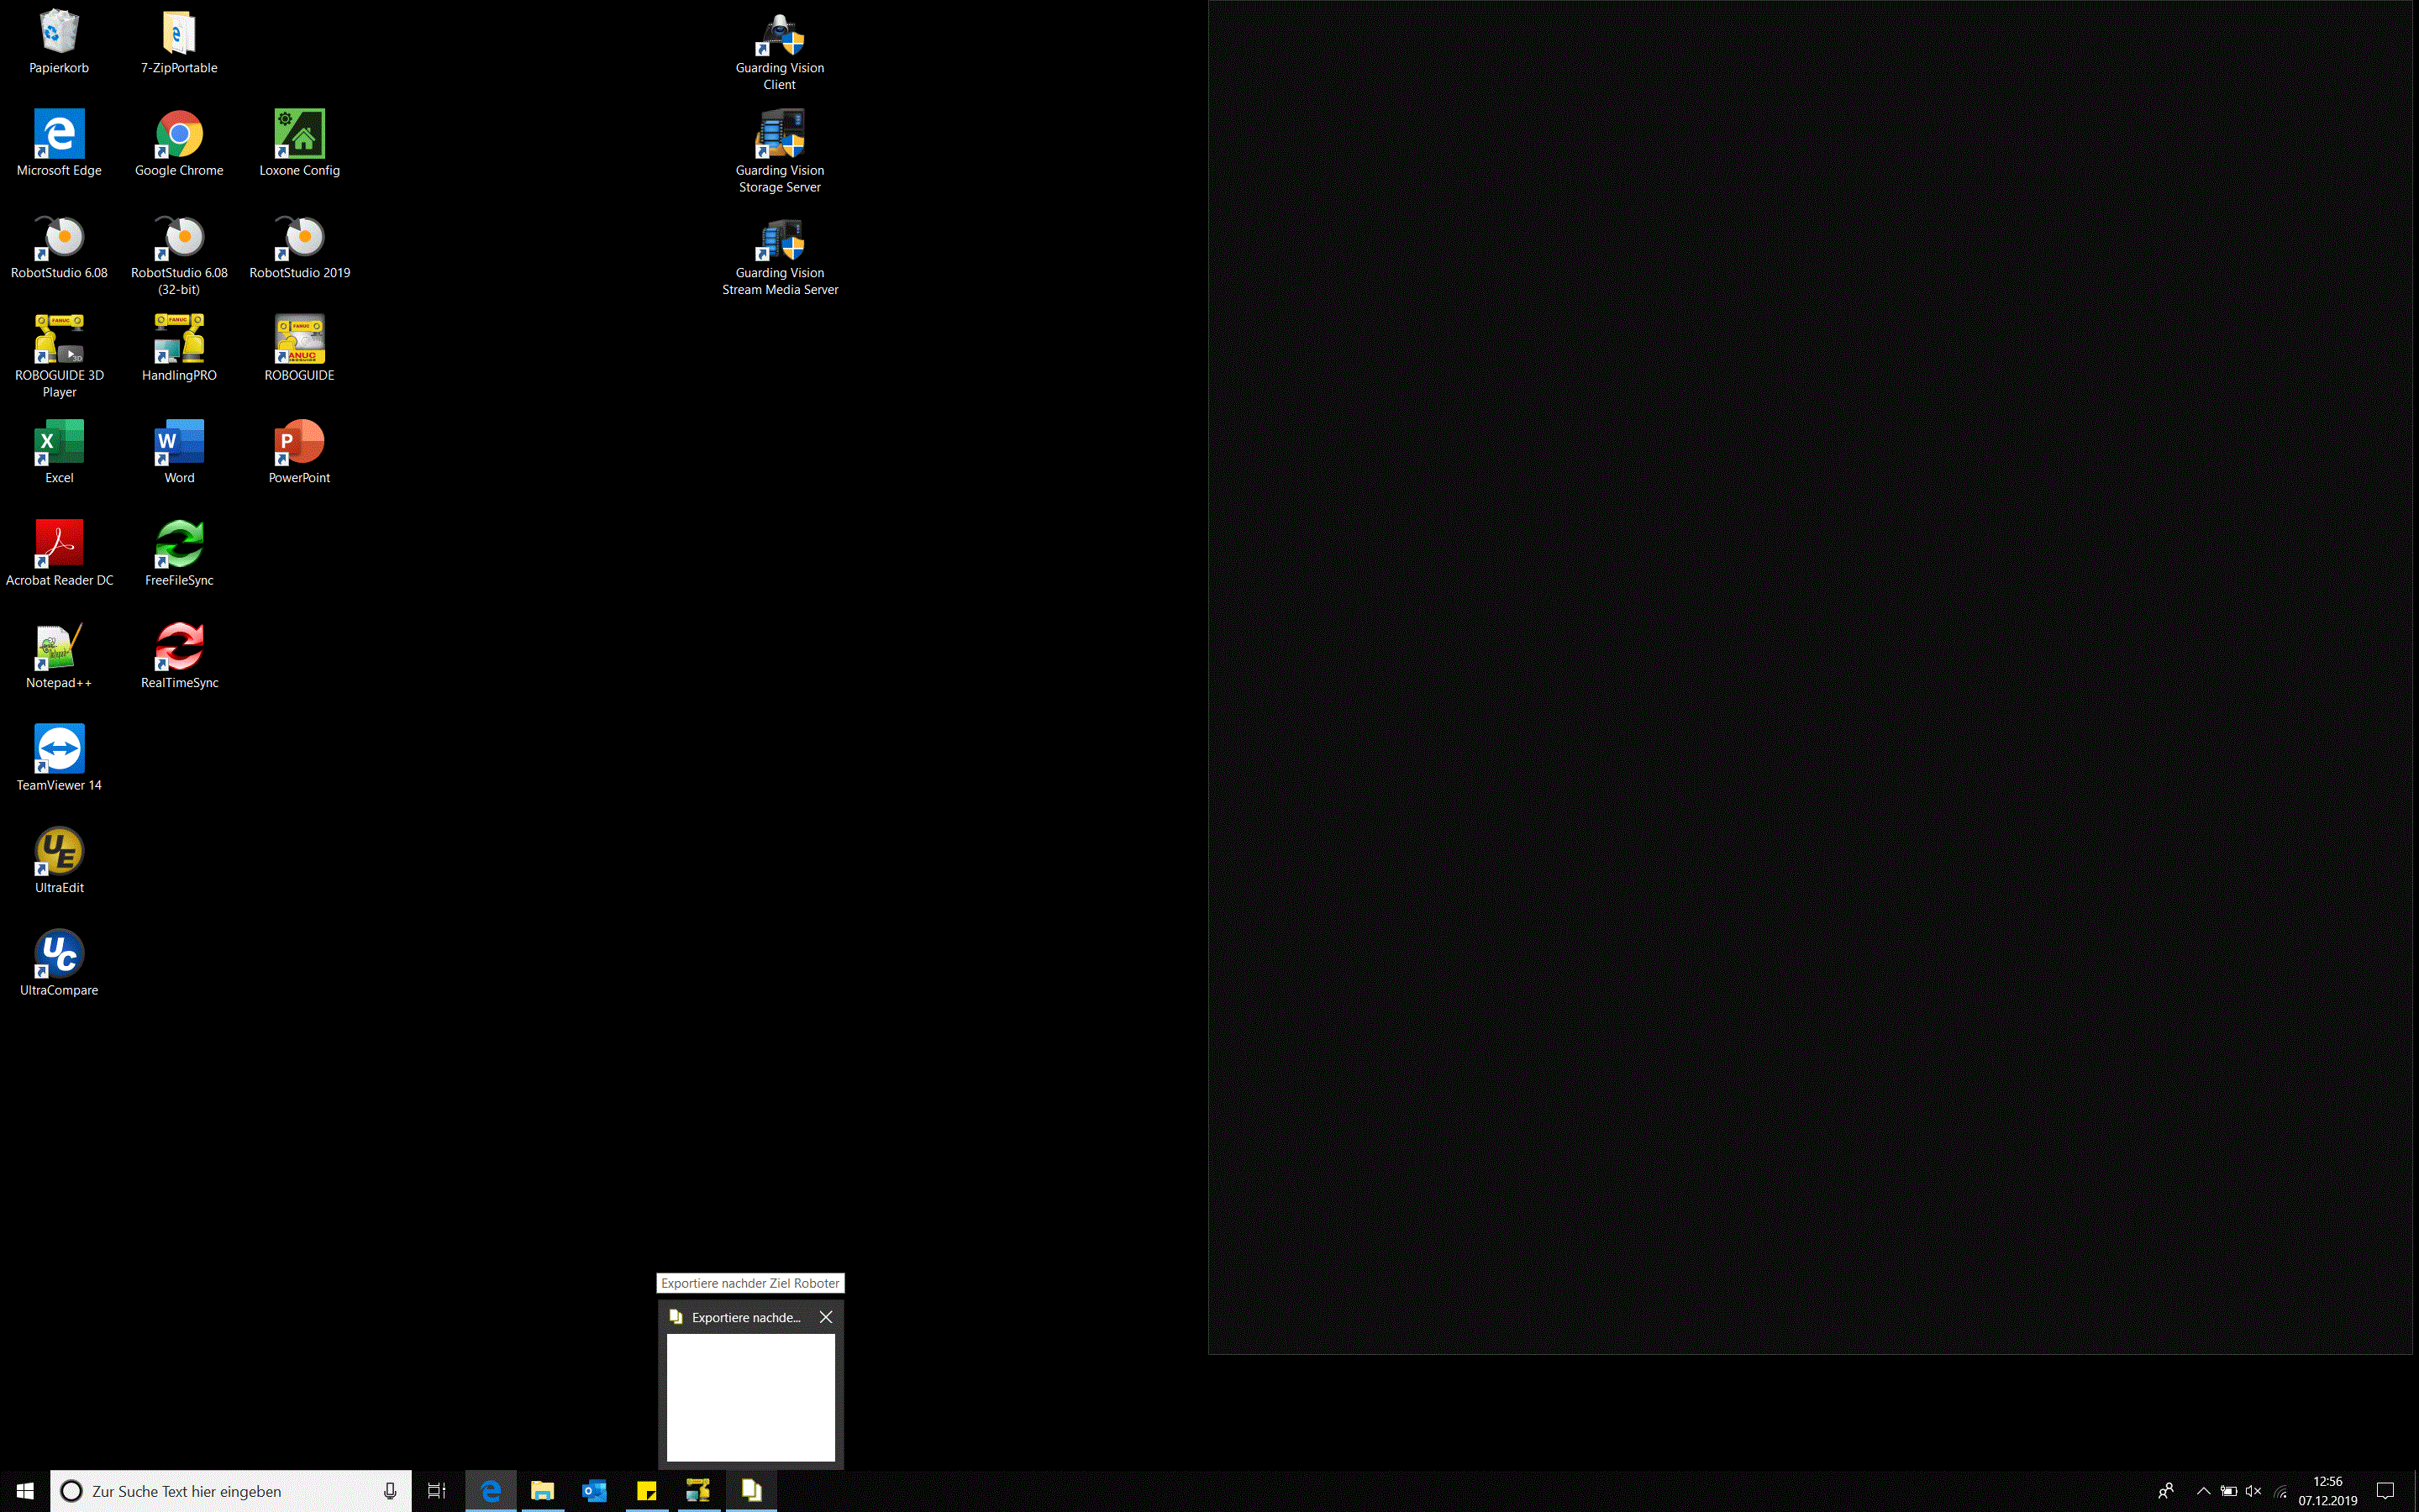Select the Exportiere nachde... preview thumbnail
This screenshot has height=1512, width=2419.
pos(751,1397)
